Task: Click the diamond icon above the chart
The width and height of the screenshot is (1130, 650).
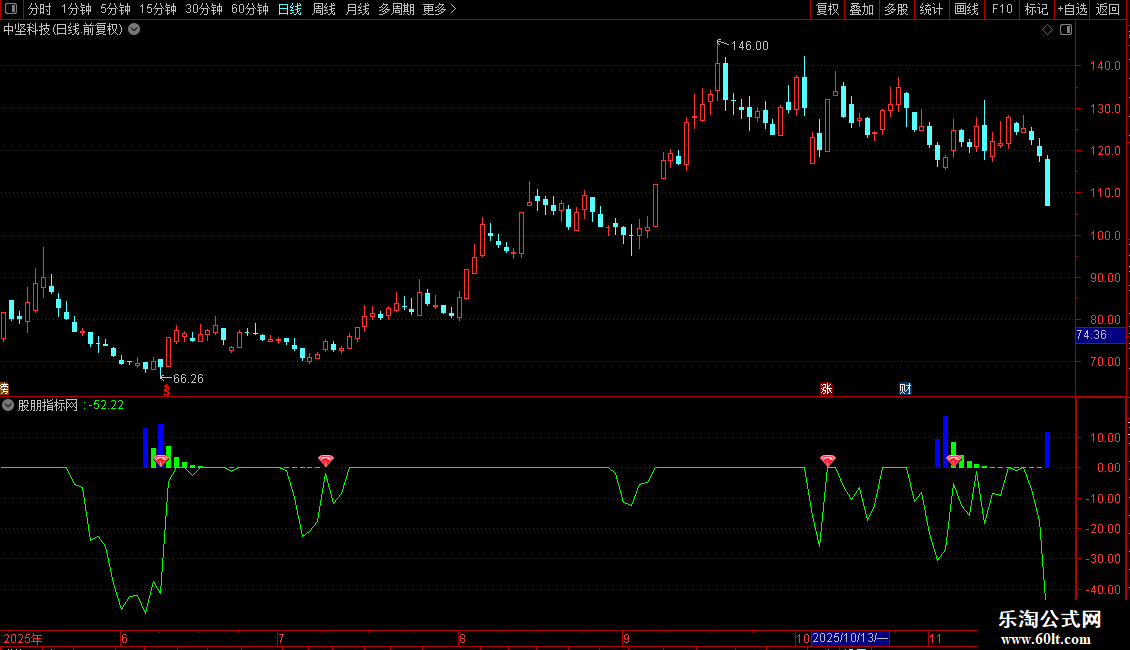Action: [x=1048, y=30]
